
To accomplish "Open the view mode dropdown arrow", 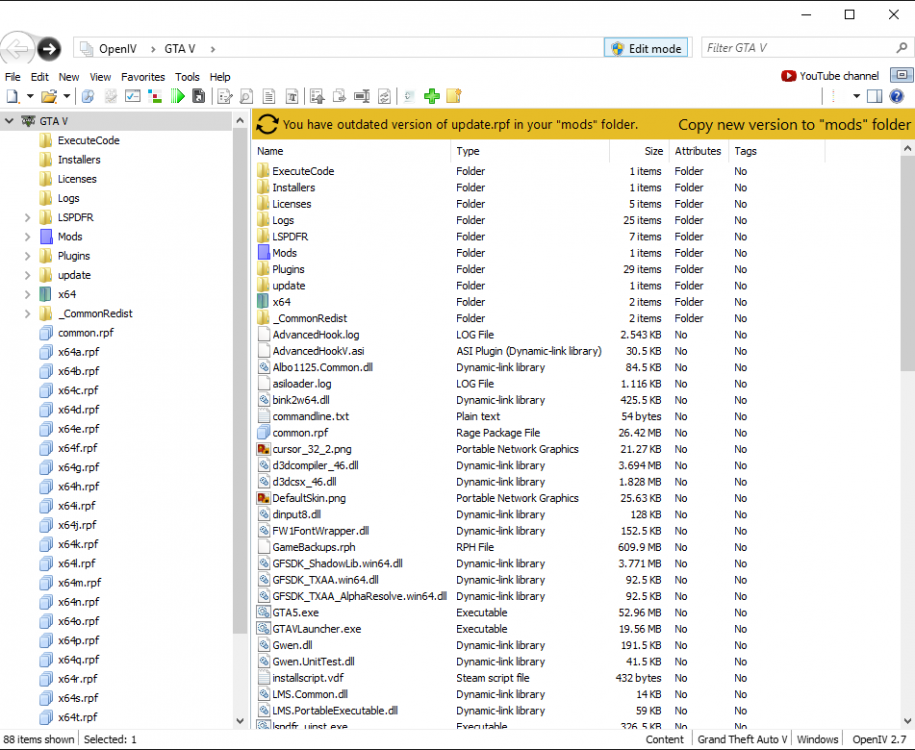I will tap(856, 96).
